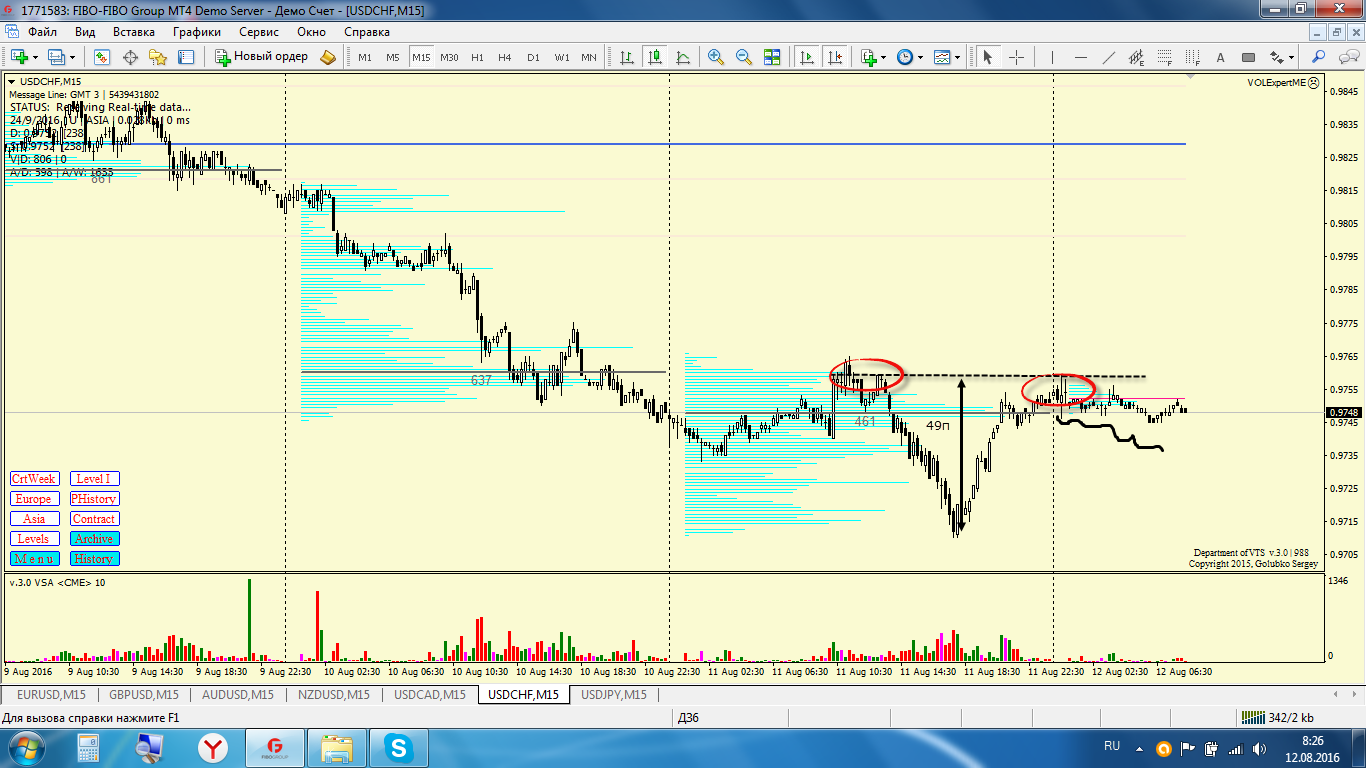Image resolution: width=1366 pixels, height=768 pixels.
Task: Expand the Profiles dropdown arrow
Action: click(72, 57)
